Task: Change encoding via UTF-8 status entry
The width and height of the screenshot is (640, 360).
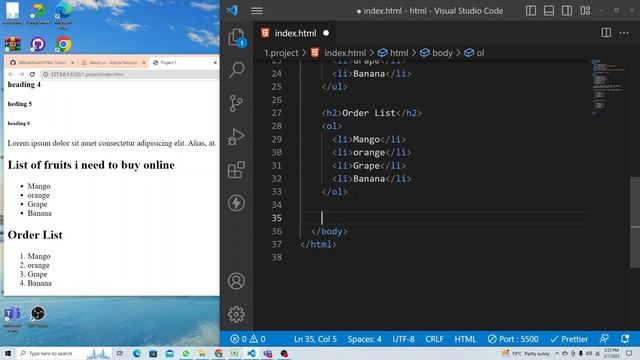Action: pos(403,339)
